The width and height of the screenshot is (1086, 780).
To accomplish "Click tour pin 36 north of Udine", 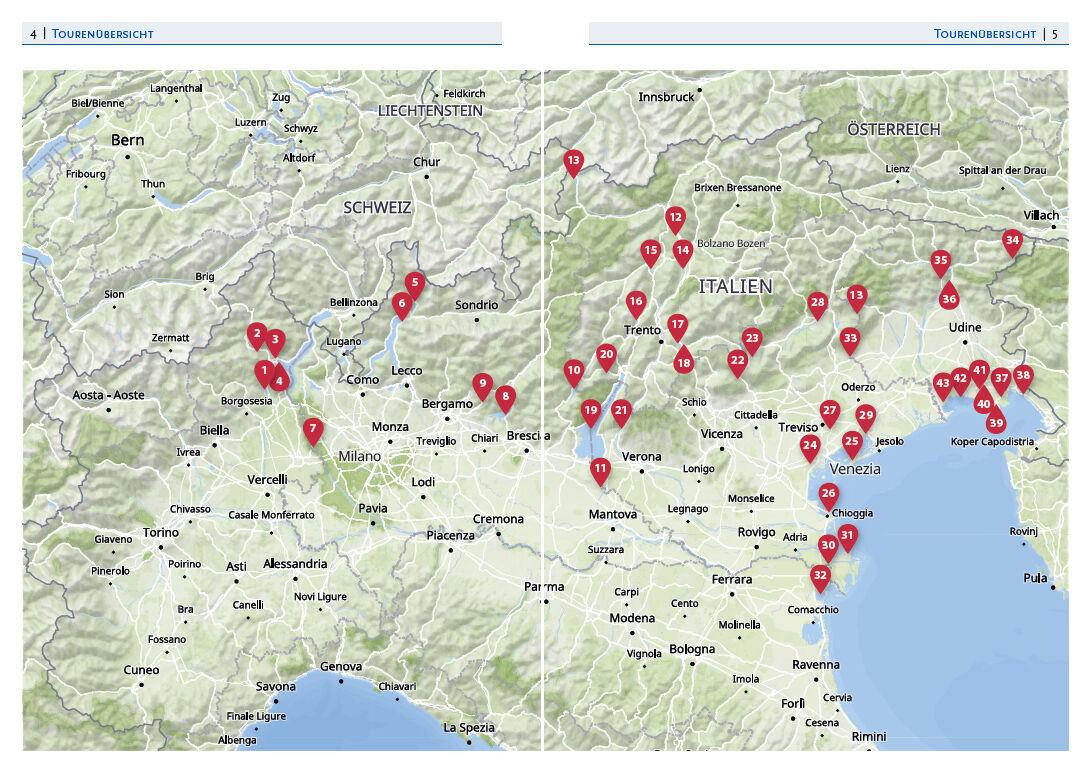I will coord(949,298).
